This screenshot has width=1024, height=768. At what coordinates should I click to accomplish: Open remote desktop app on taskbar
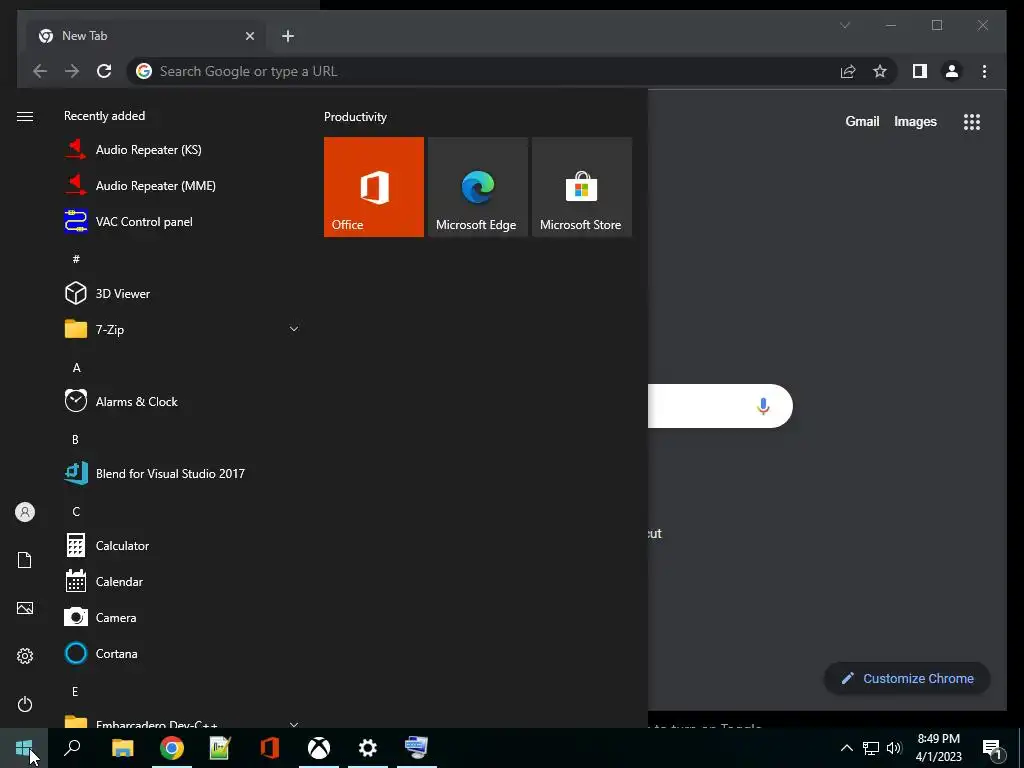417,748
